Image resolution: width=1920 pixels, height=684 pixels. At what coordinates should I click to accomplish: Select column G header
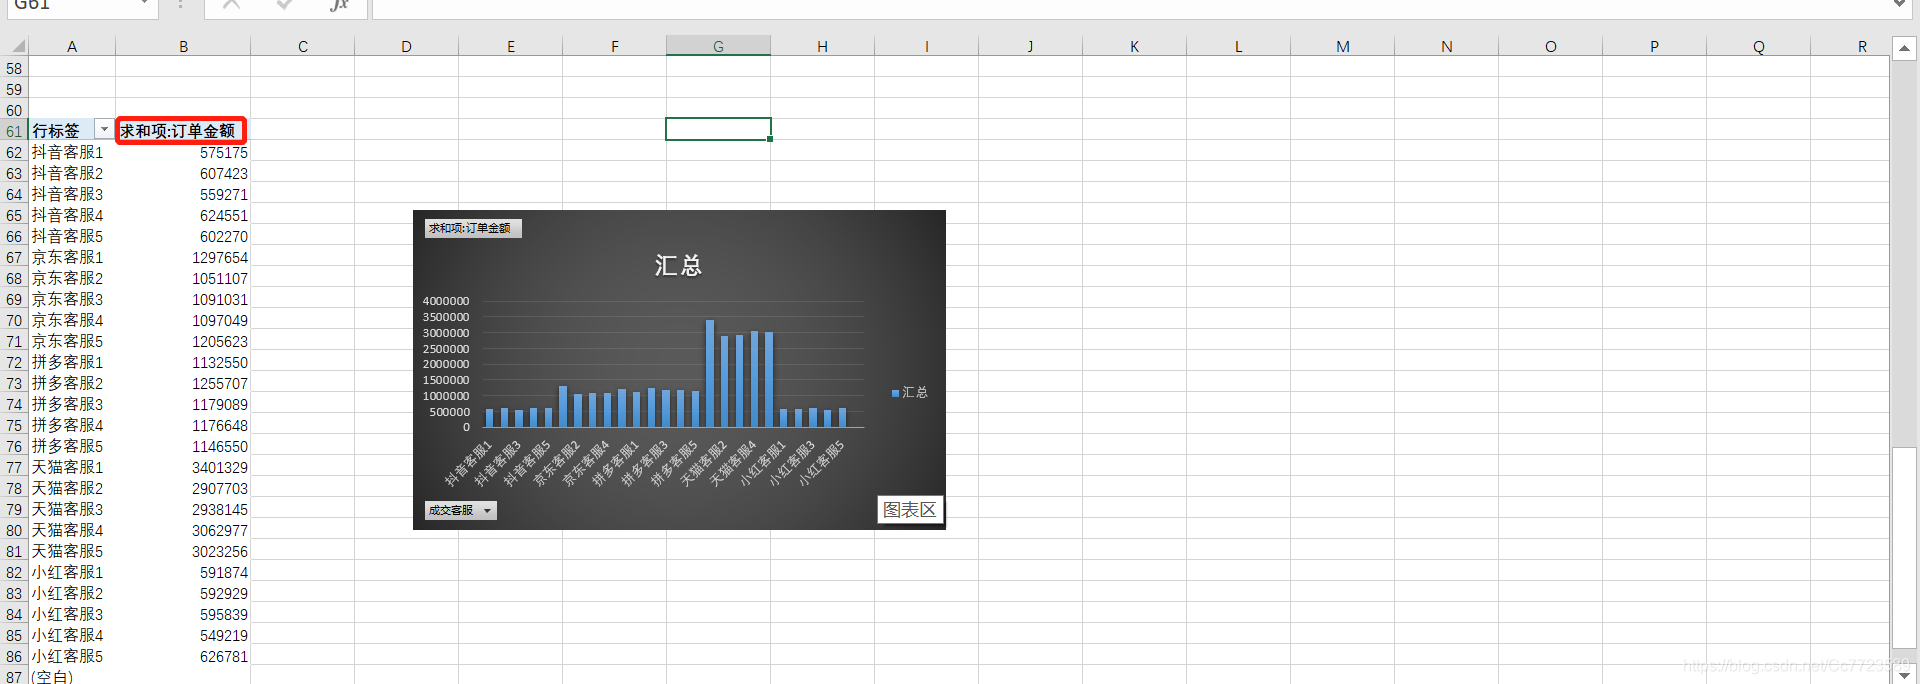718,46
